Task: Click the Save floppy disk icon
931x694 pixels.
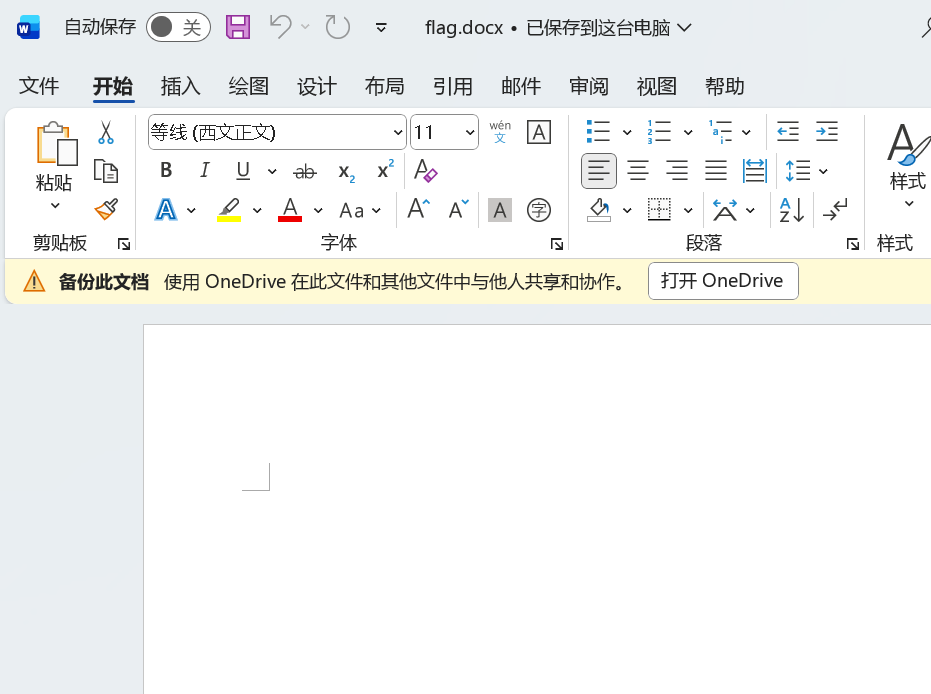Action: [238, 27]
